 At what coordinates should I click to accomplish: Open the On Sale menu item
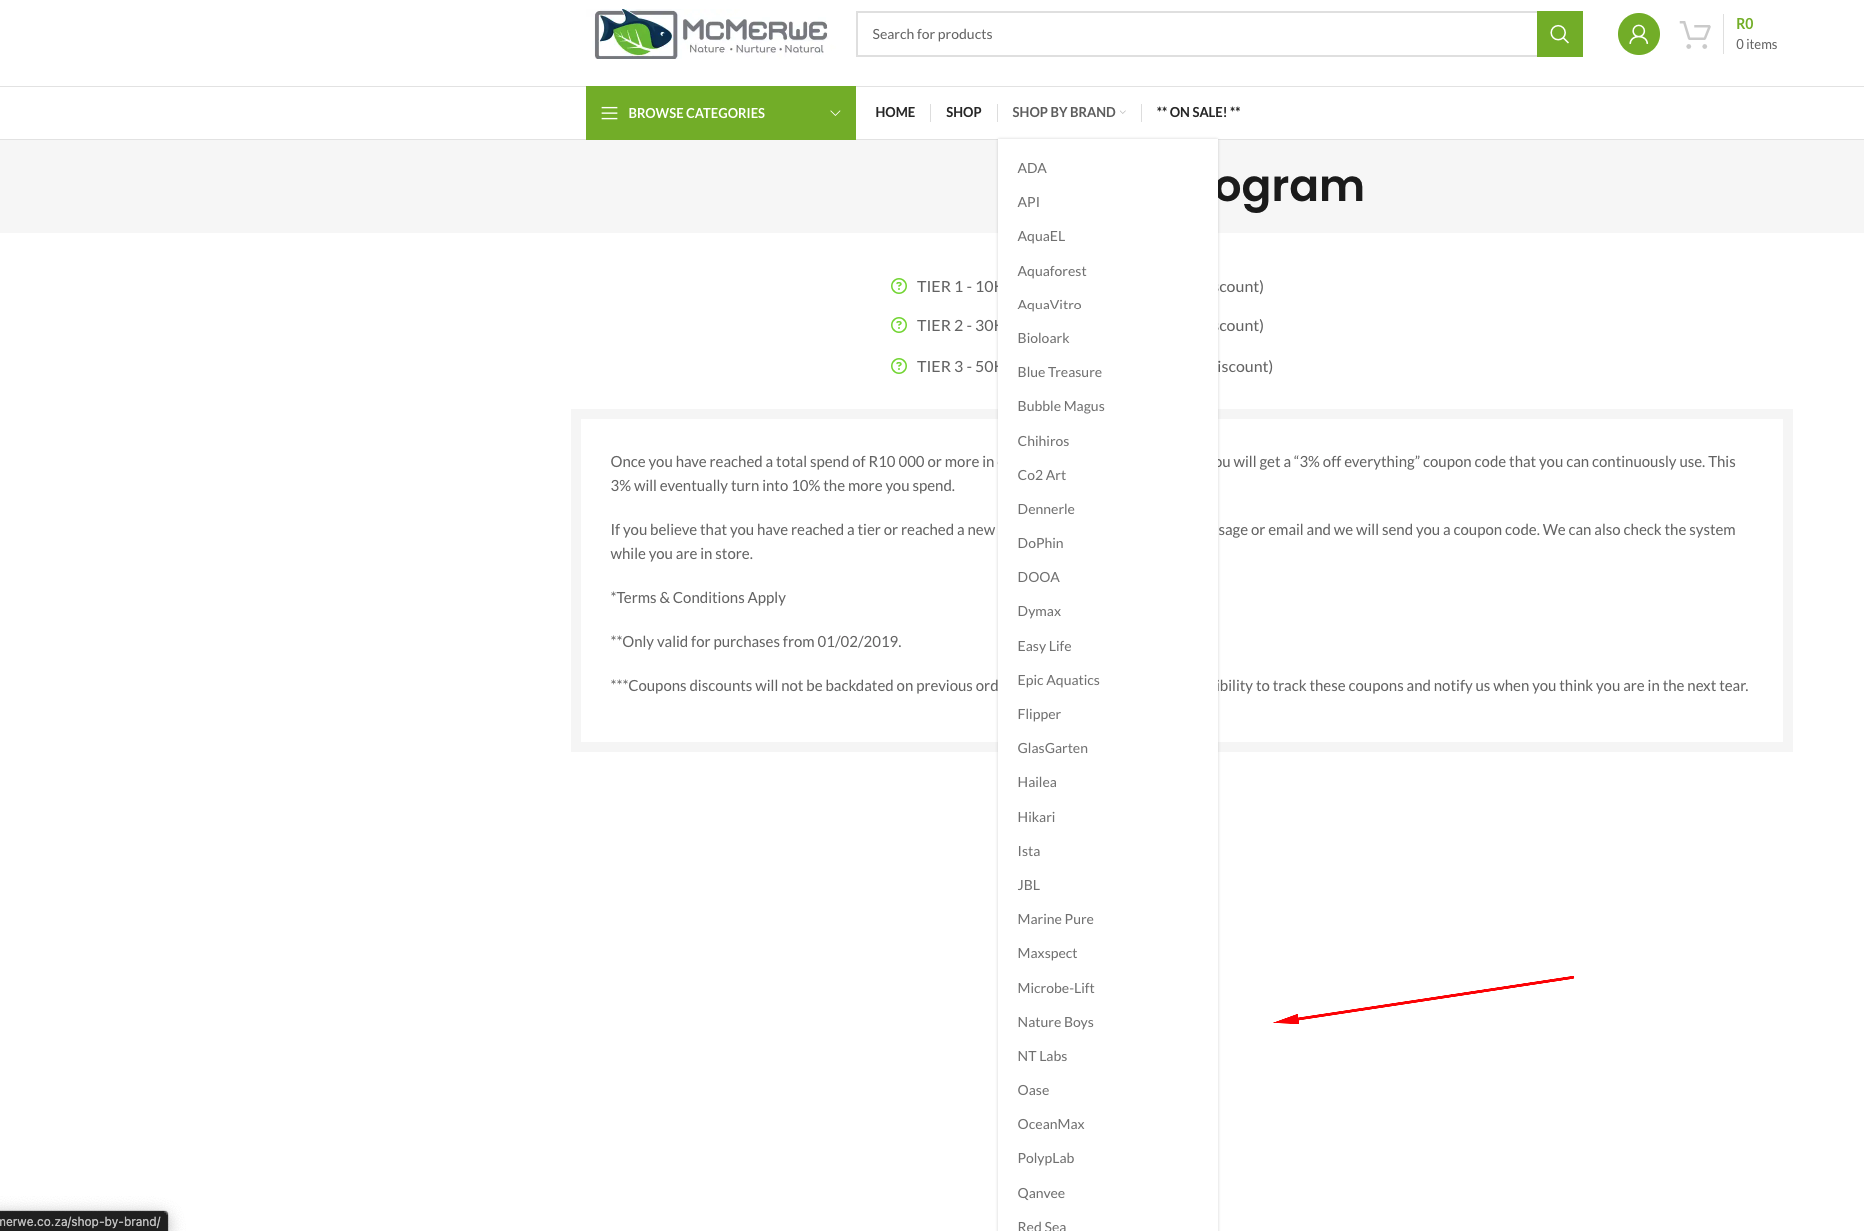(x=1198, y=112)
